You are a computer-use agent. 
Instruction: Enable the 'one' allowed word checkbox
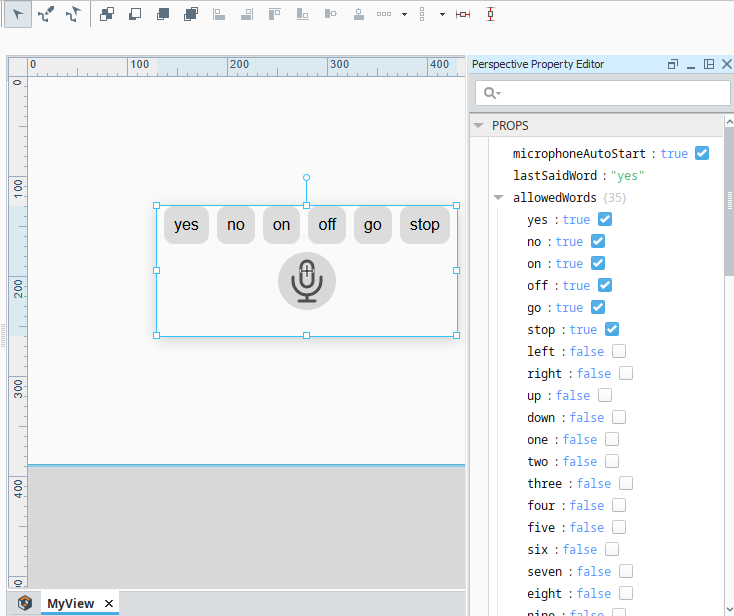[612, 439]
